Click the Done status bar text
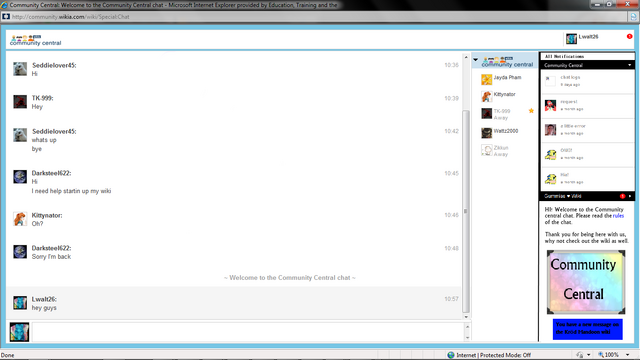Image resolution: width=640 pixels, height=360 pixels. click(7, 355)
